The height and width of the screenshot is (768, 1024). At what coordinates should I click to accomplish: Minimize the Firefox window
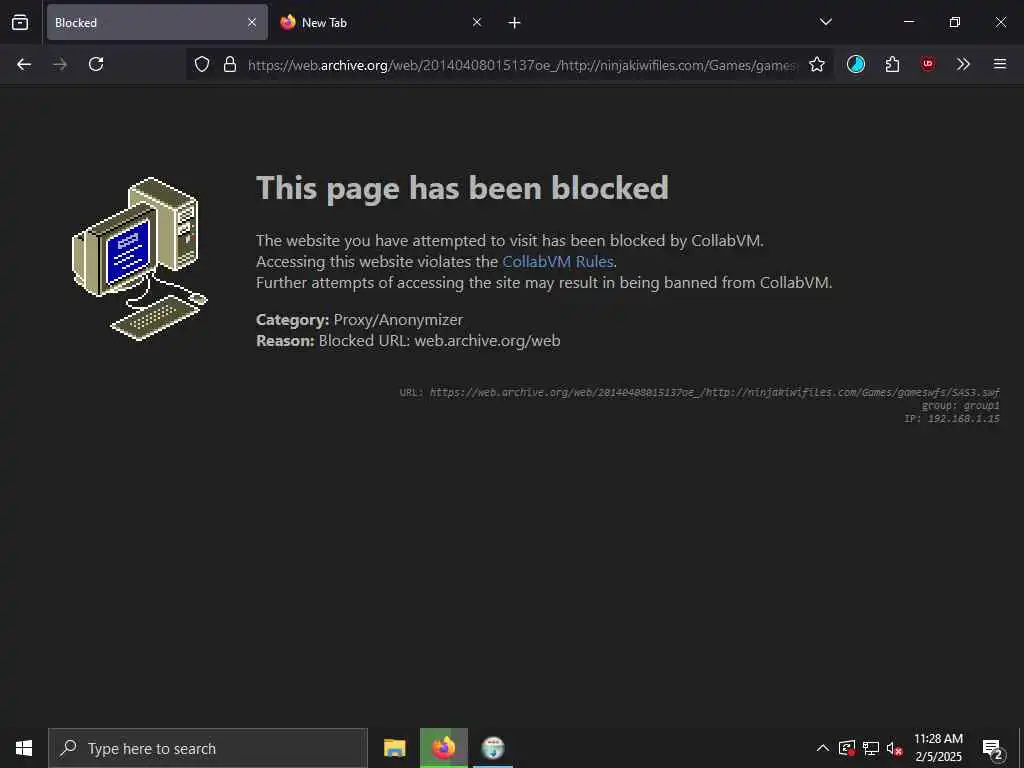[x=909, y=22]
